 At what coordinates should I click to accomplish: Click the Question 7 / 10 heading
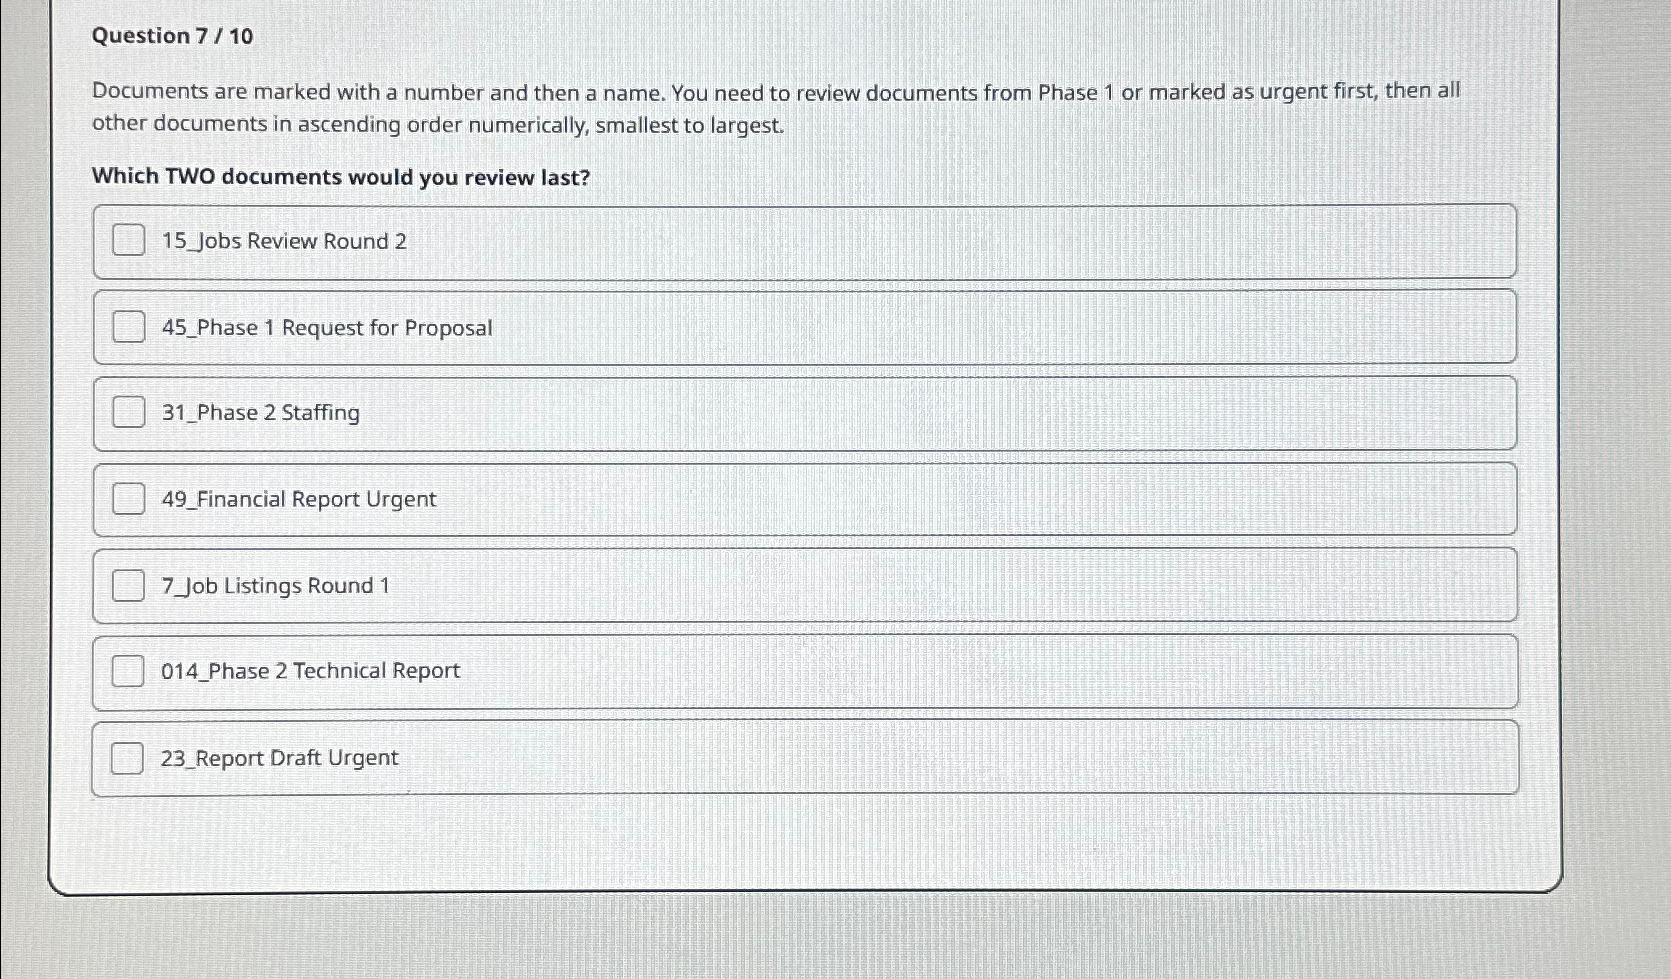pyautogui.click(x=171, y=36)
